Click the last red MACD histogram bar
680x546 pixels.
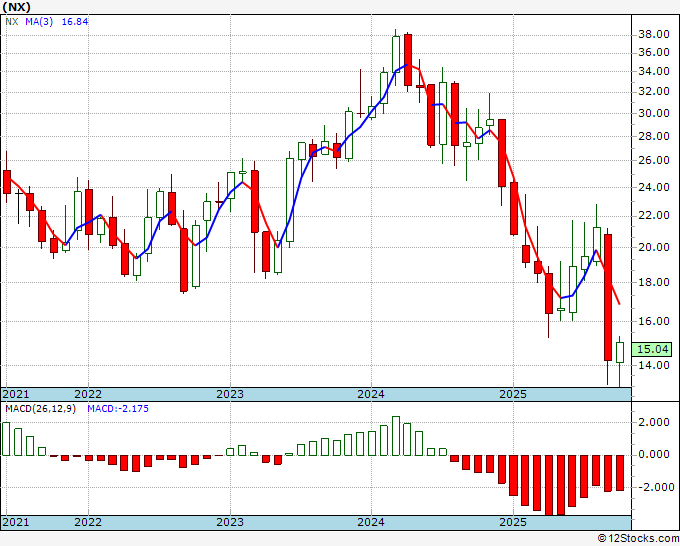click(x=620, y=473)
